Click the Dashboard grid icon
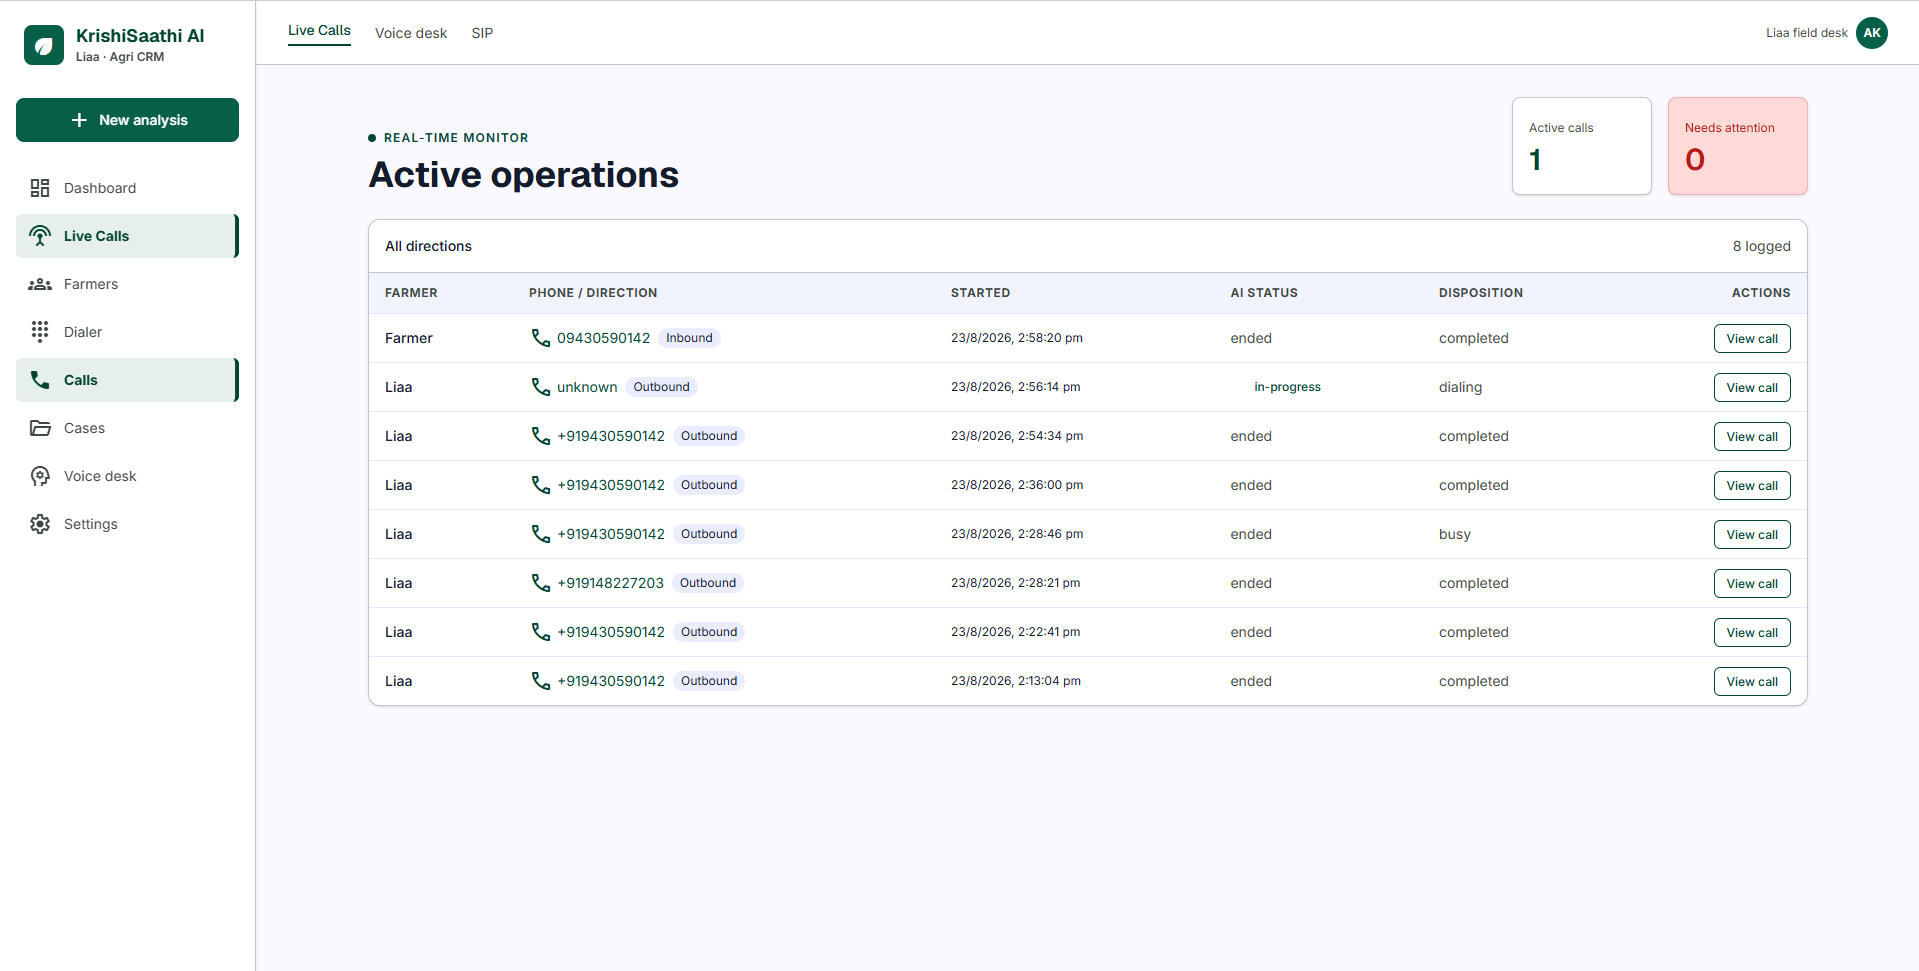Screen dimensions: 1919x971 pos(40,188)
